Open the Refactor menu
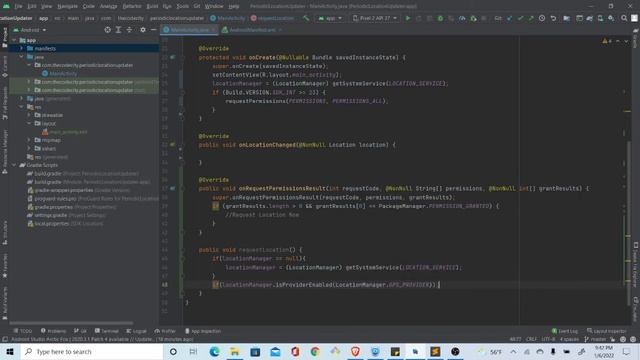This screenshot has height=360, width=640. coord(132,7)
